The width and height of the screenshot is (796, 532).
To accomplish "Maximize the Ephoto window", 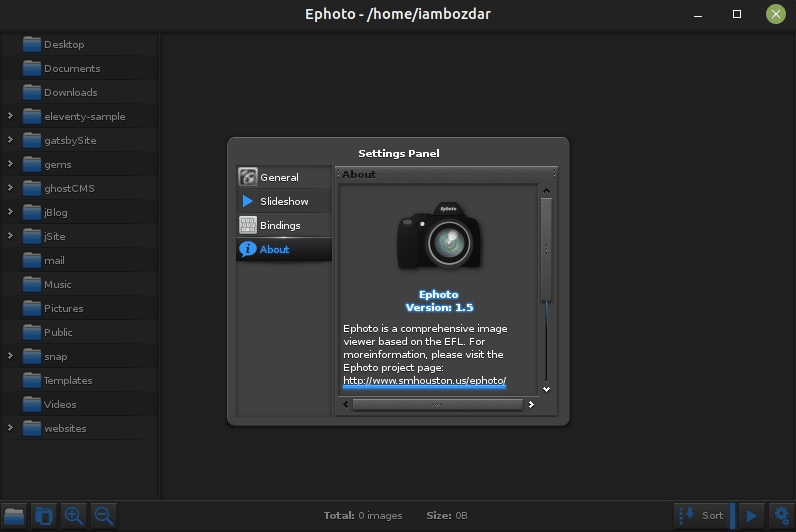I will 737,14.
